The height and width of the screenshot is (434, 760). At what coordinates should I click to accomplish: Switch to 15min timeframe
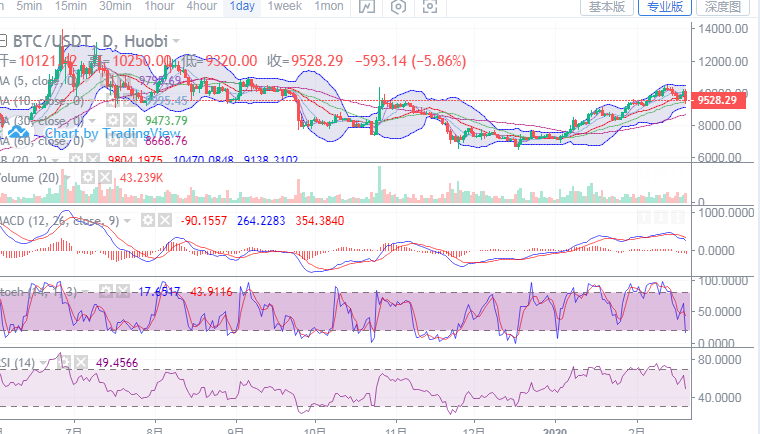click(71, 6)
